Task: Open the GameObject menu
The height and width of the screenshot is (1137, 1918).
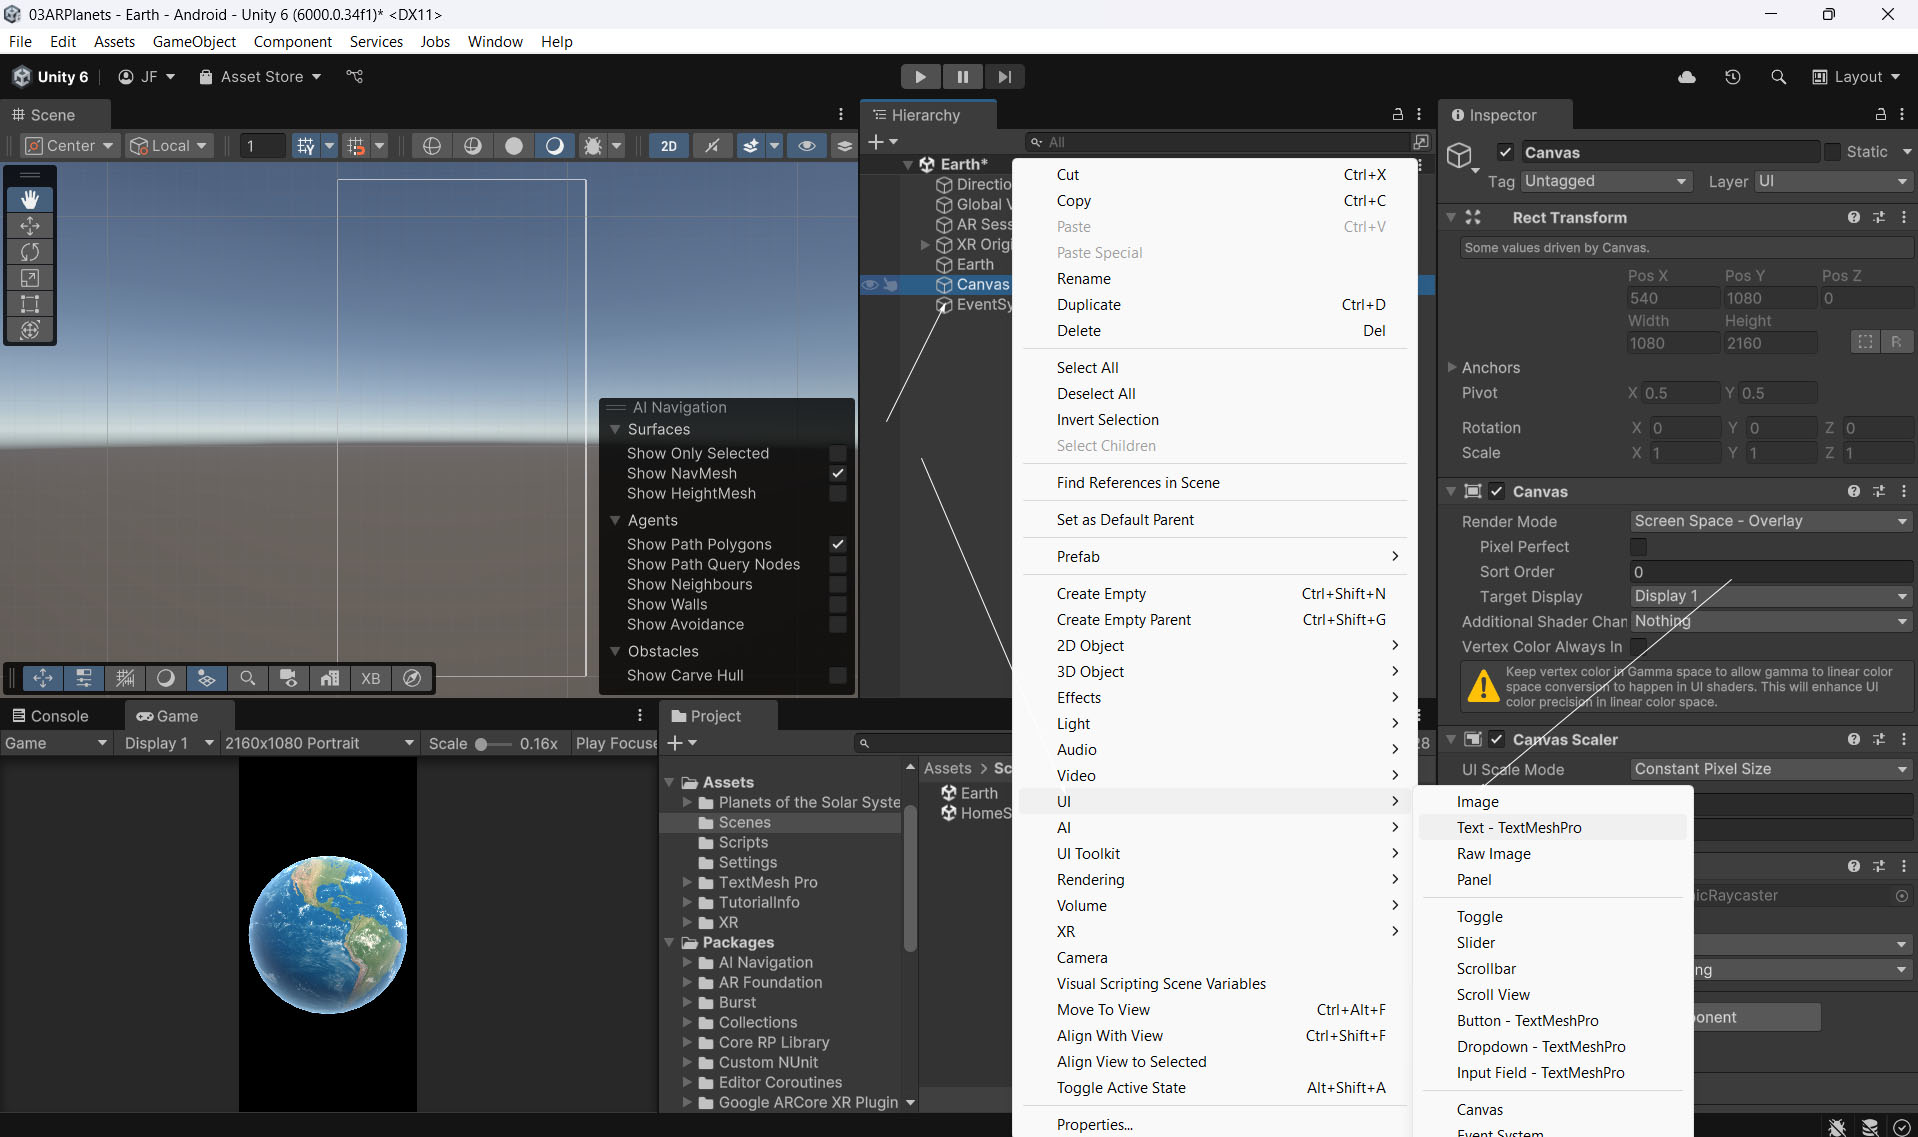Action: tap(194, 42)
